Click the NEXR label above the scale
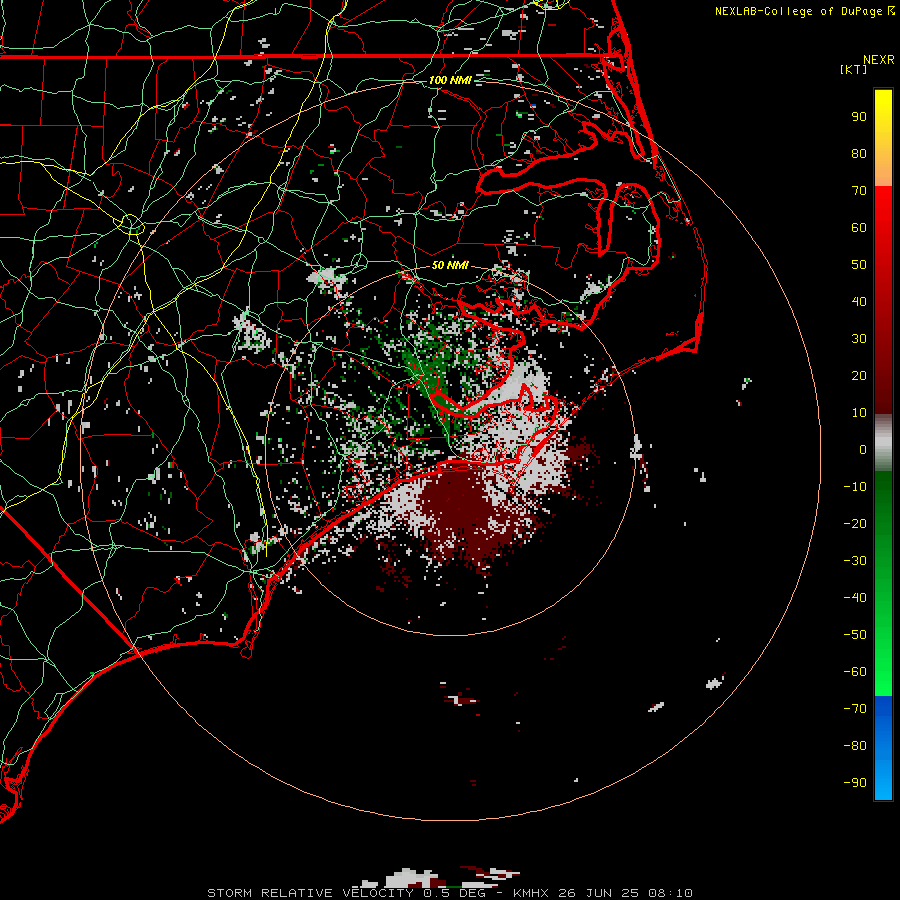This screenshot has height=900, width=900. (879, 60)
